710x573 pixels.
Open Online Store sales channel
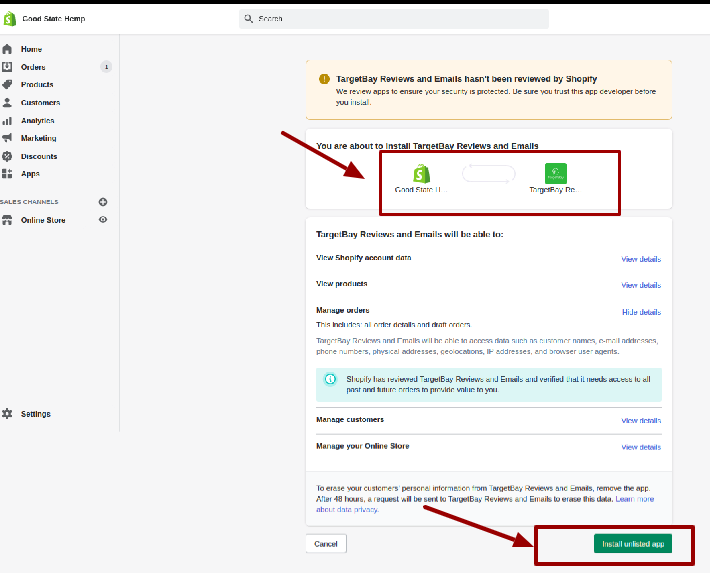tap(43, 220)
